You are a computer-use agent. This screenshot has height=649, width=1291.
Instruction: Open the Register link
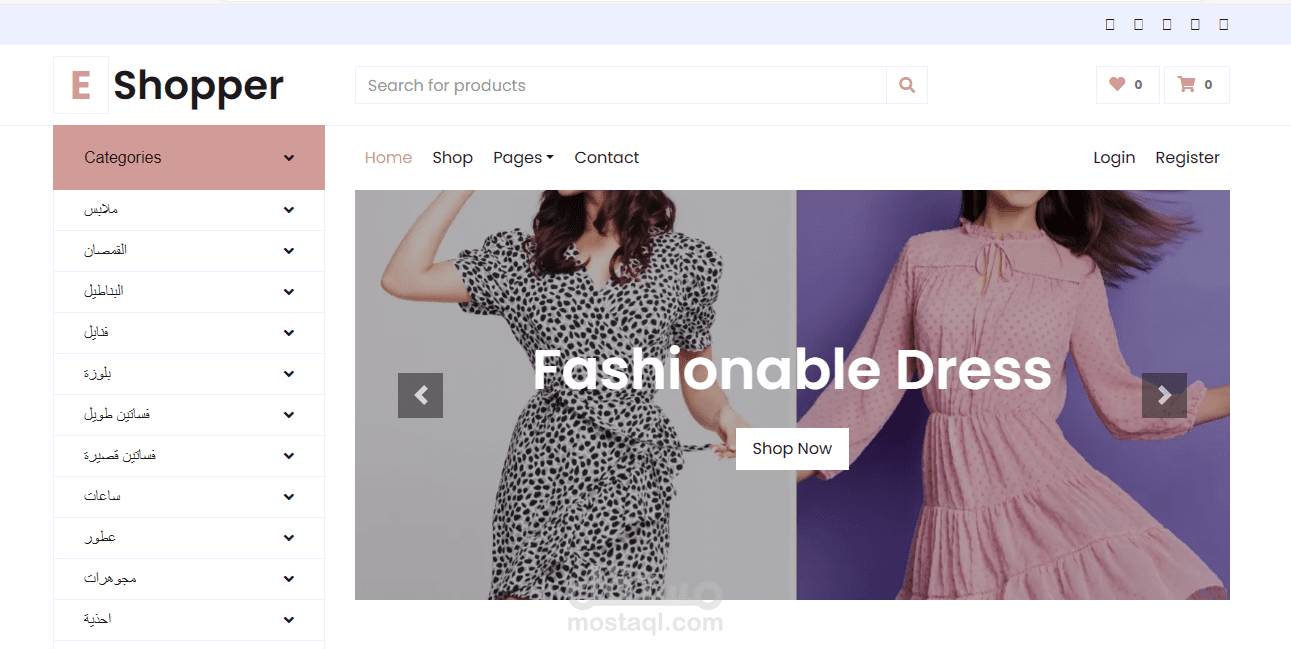1187,157
